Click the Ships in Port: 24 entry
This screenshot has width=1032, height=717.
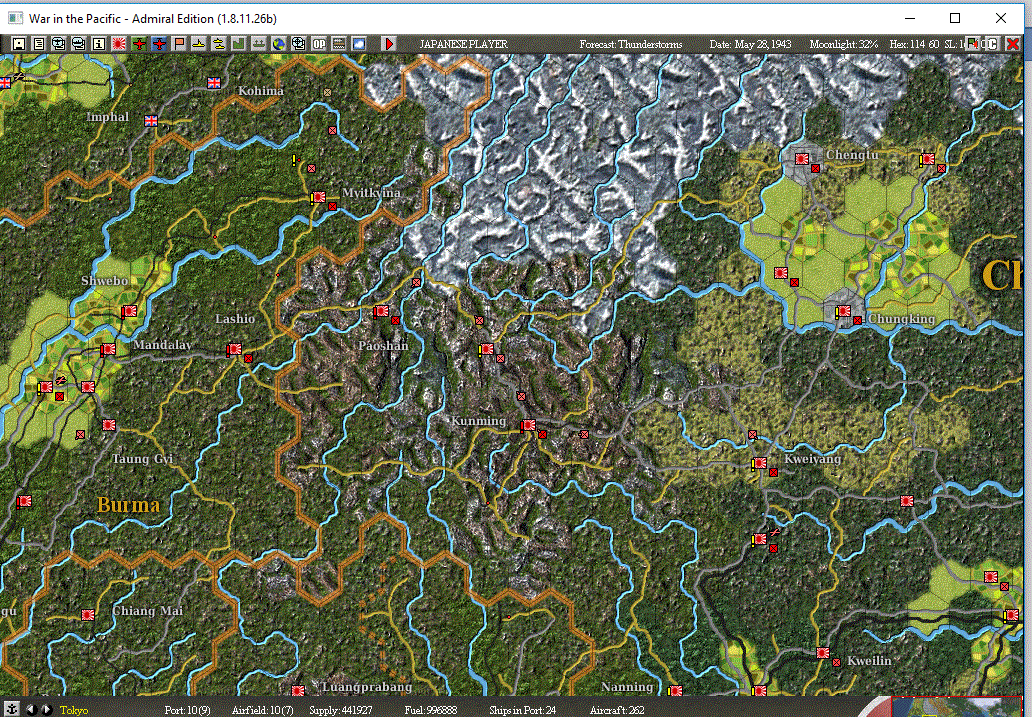coord(523,710)
